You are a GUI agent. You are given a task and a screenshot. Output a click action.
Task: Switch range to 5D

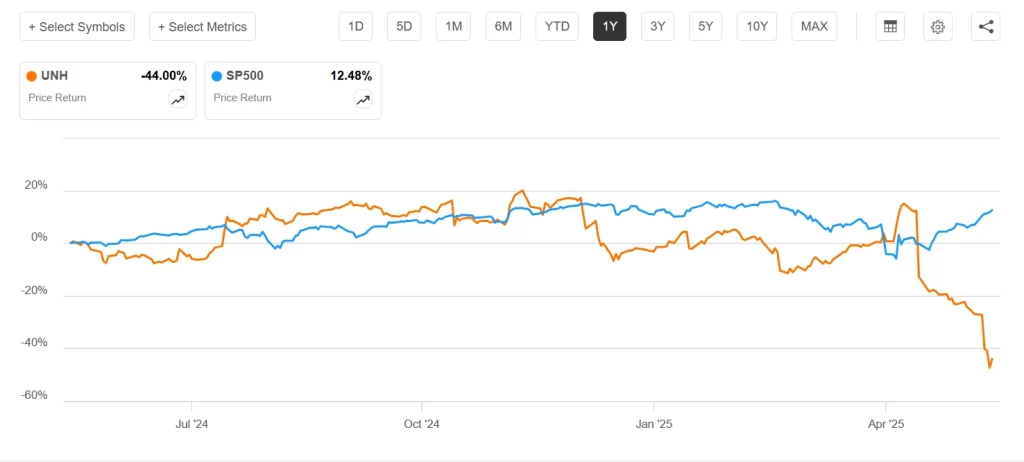point(404,27)
